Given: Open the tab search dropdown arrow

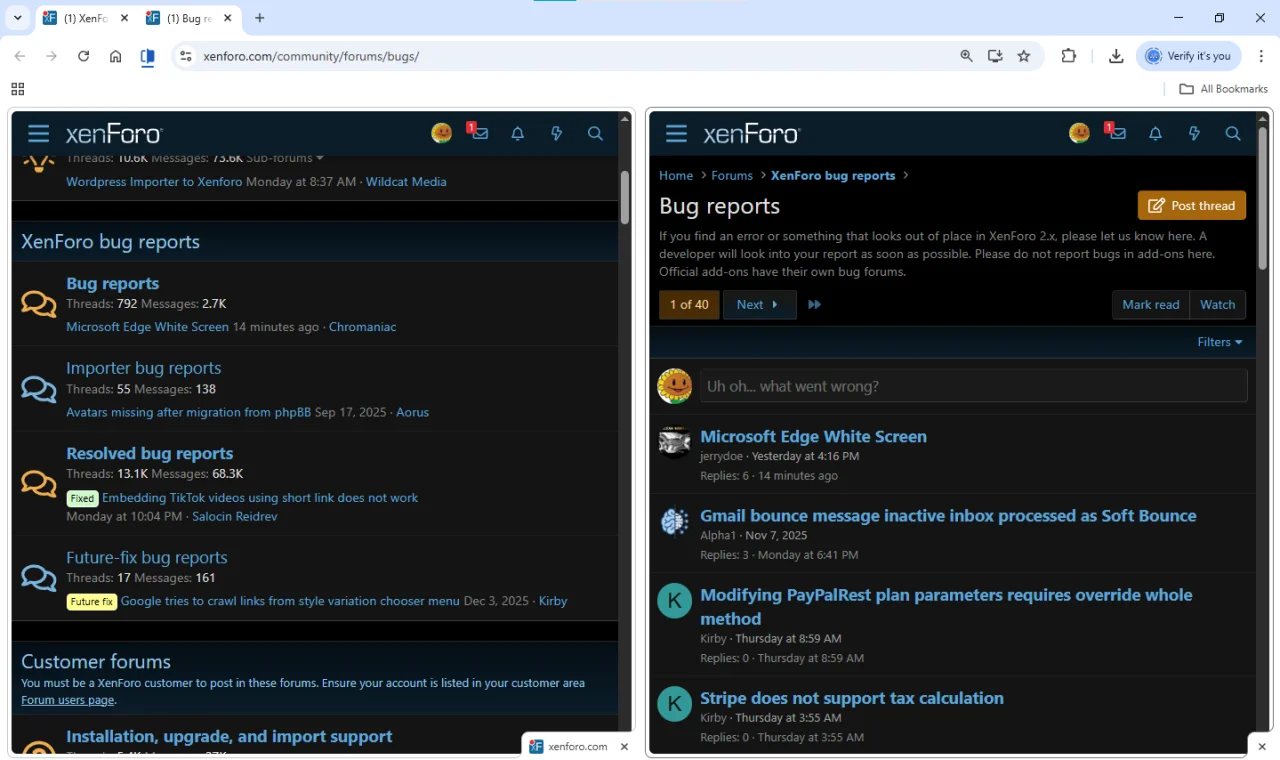Looking at the screenshot, I should tap(18, 18).
